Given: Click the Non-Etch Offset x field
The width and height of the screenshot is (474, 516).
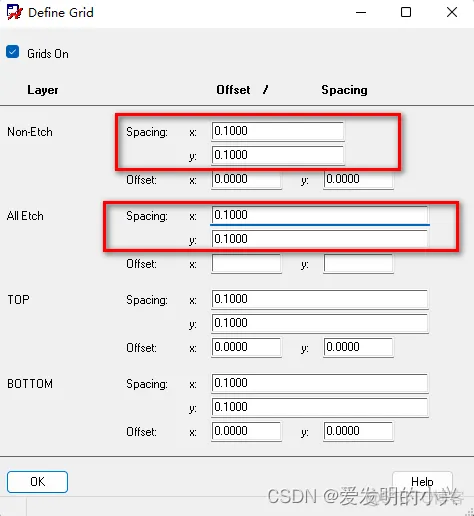Looking at the screenshot, I should (x=246, y=180).
